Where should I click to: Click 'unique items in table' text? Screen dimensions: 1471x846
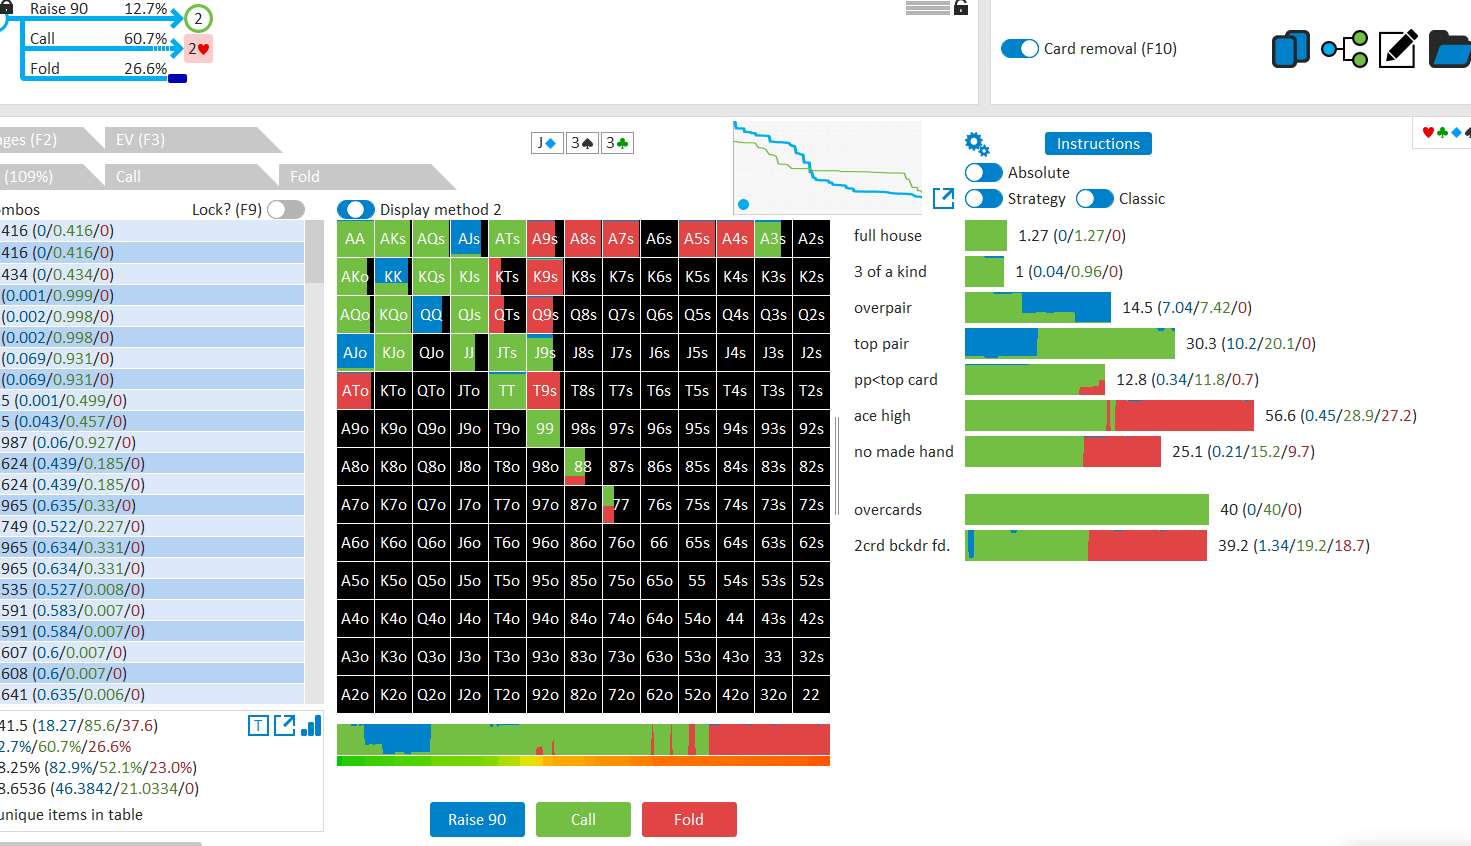coord(72,815)
